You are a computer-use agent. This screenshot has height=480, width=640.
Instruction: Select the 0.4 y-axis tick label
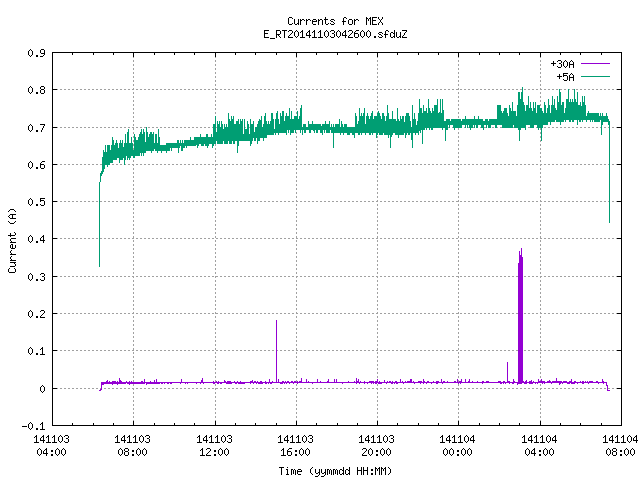point(36,239)
